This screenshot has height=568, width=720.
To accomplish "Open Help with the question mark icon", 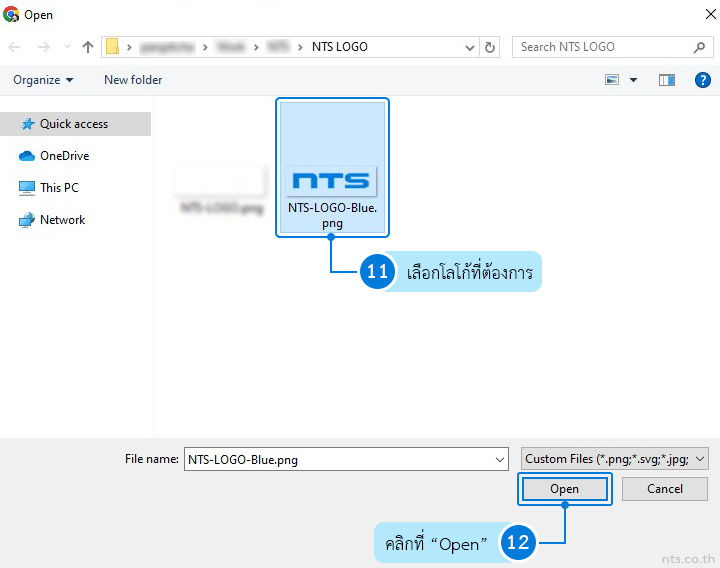I will (x=703, y=80).
